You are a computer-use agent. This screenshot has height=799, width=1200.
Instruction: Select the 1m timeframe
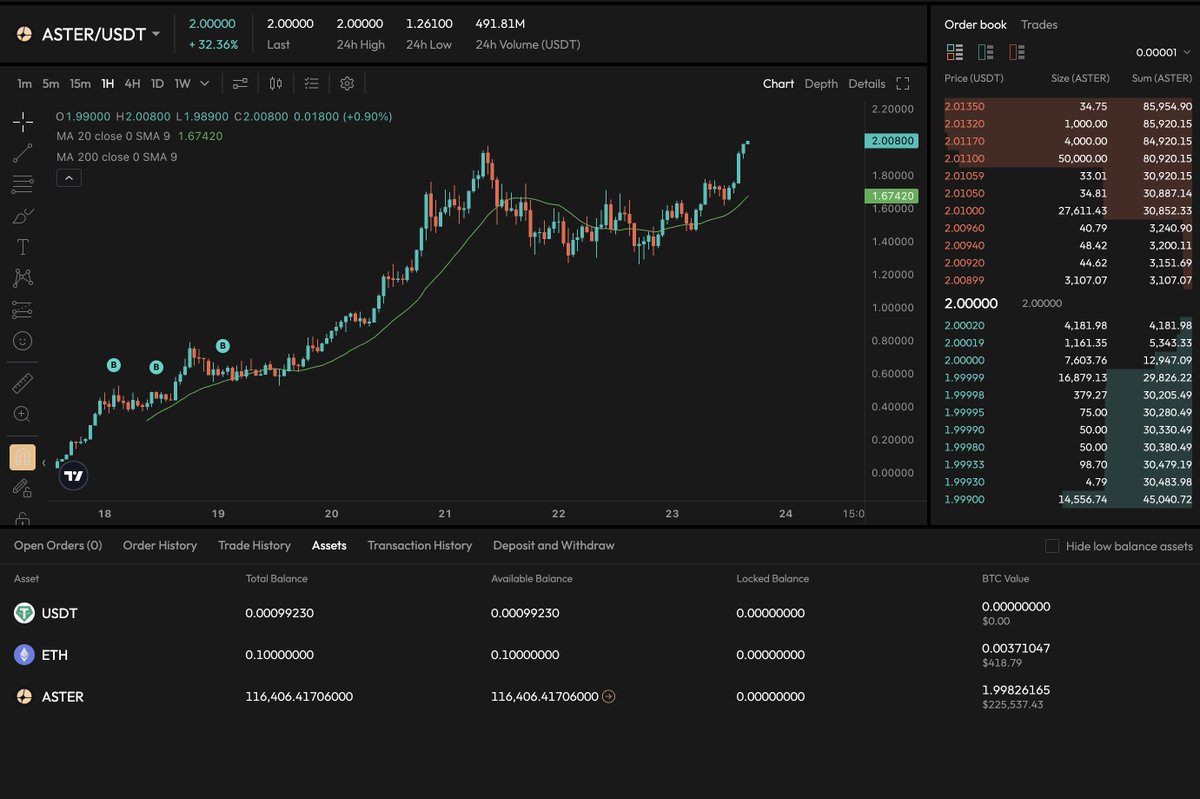pos(24,84)
